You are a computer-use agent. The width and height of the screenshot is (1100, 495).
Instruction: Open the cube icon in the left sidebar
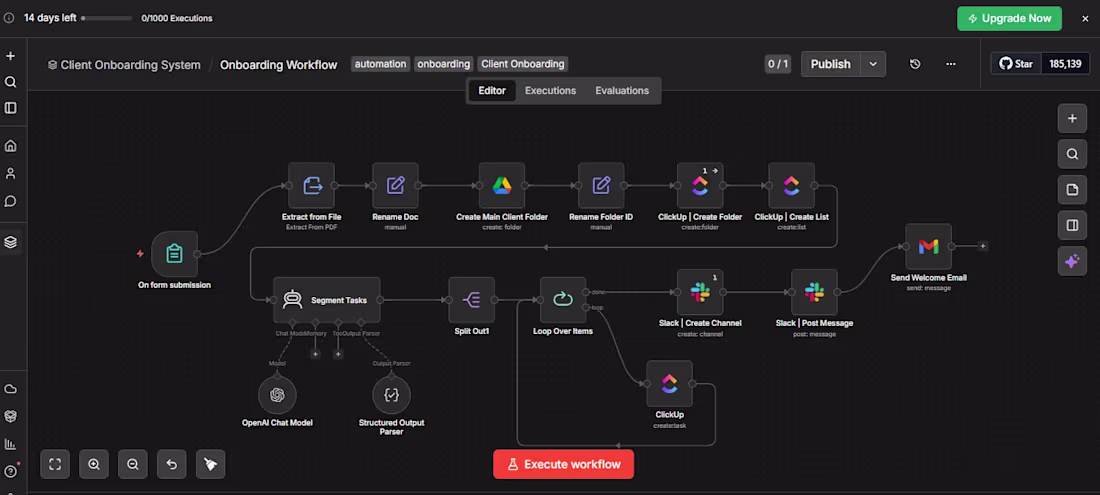click(x=11, y=416)
